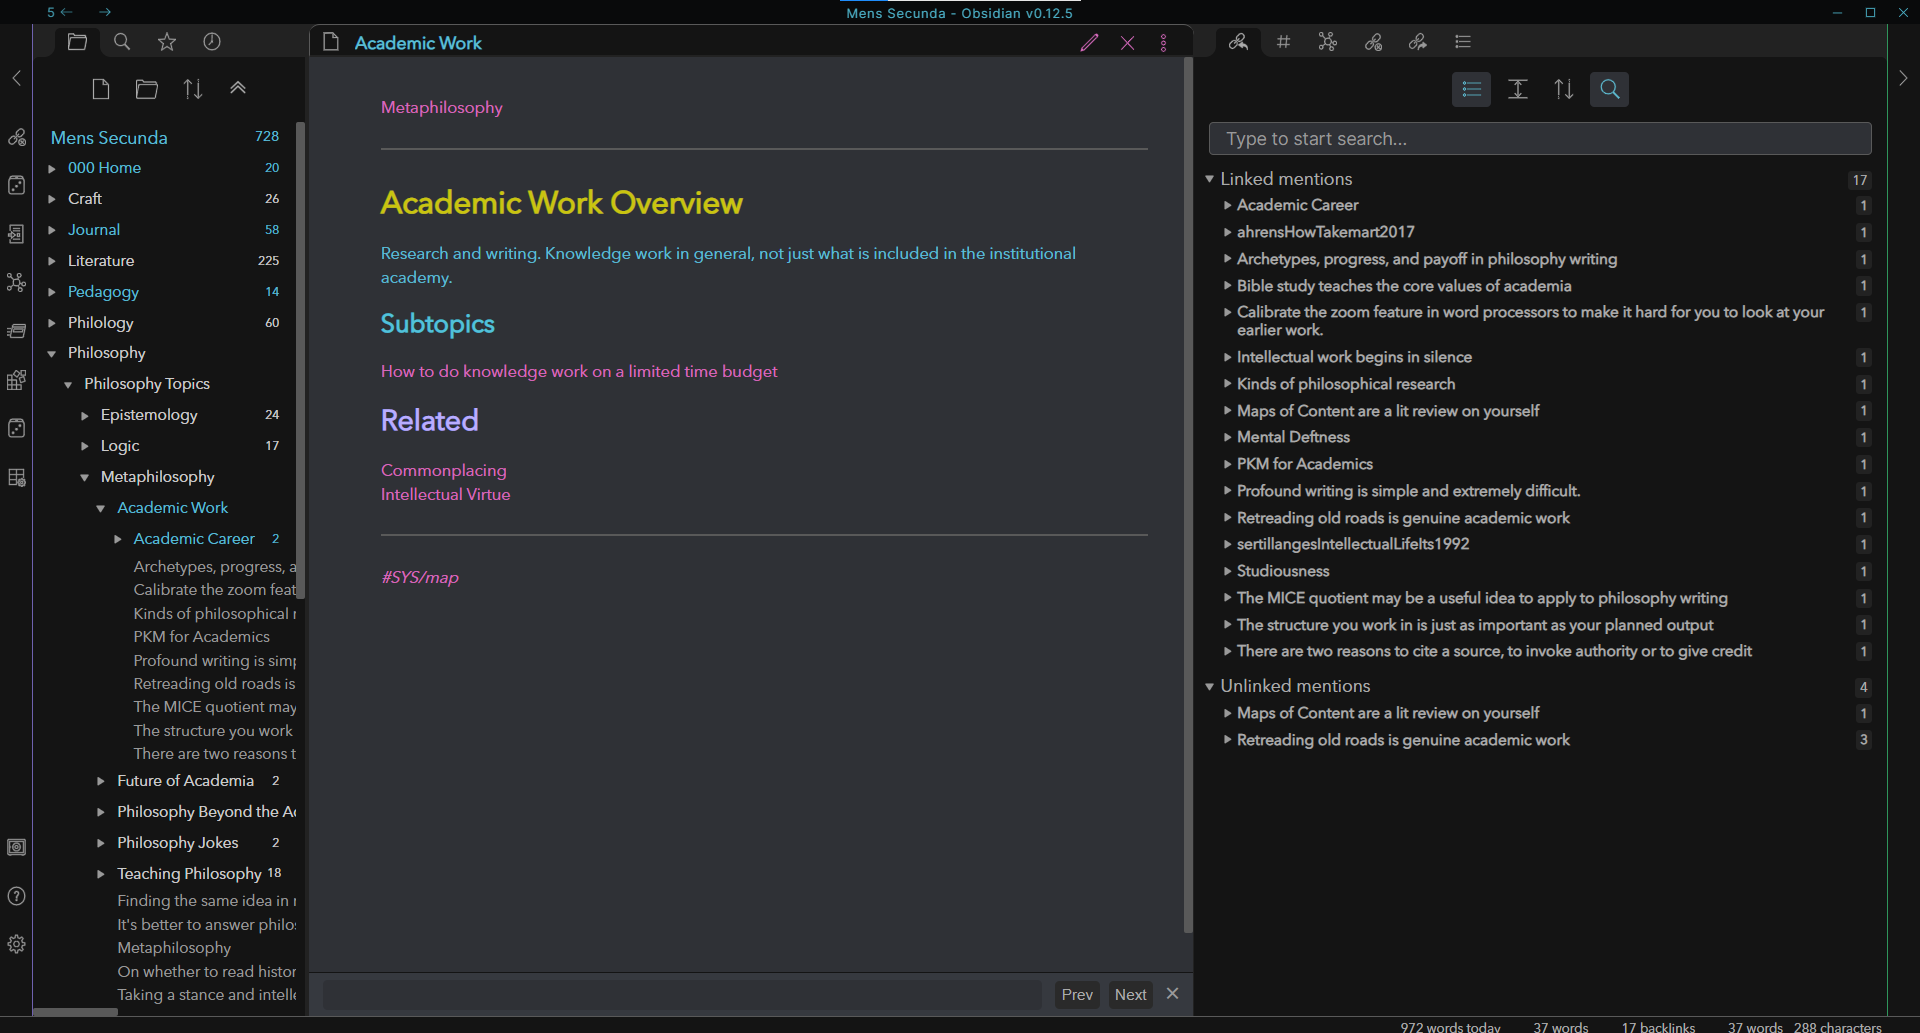Viewport: 1920px width, 1033px height.
Task: Change the file explorer sort order
Action: pos(193,88)
